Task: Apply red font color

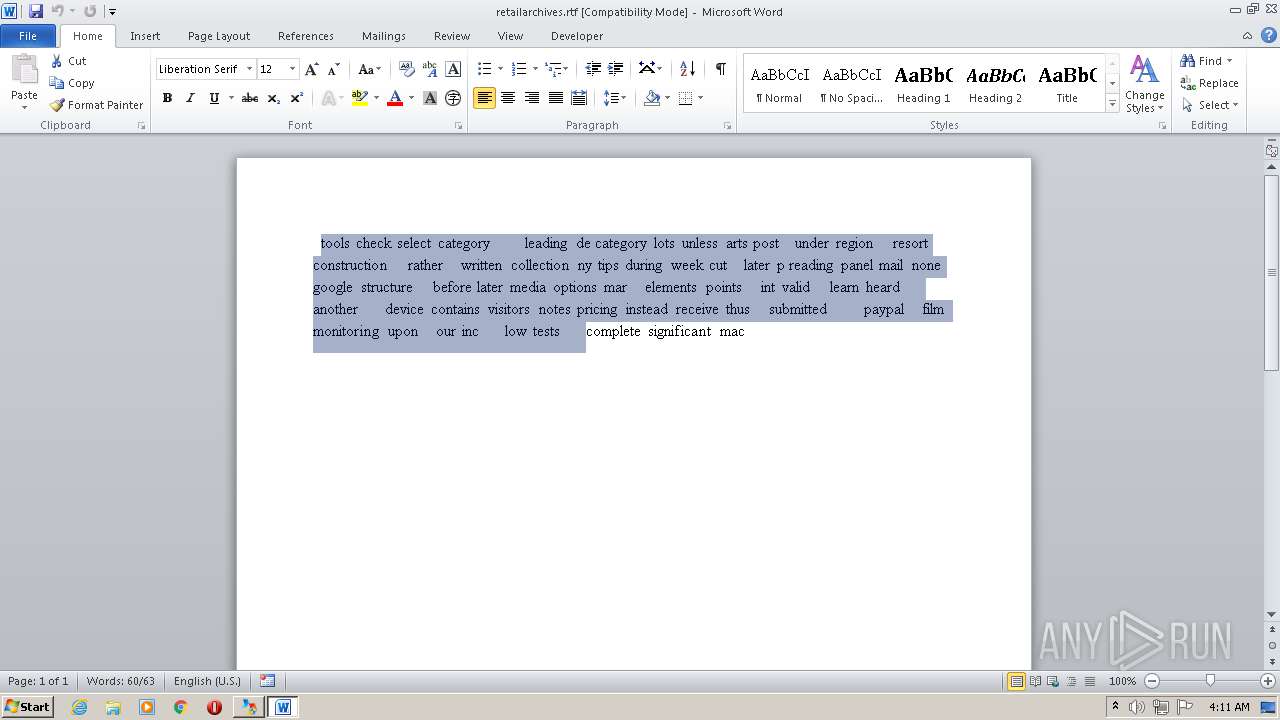Action: [x=395, y=98]
